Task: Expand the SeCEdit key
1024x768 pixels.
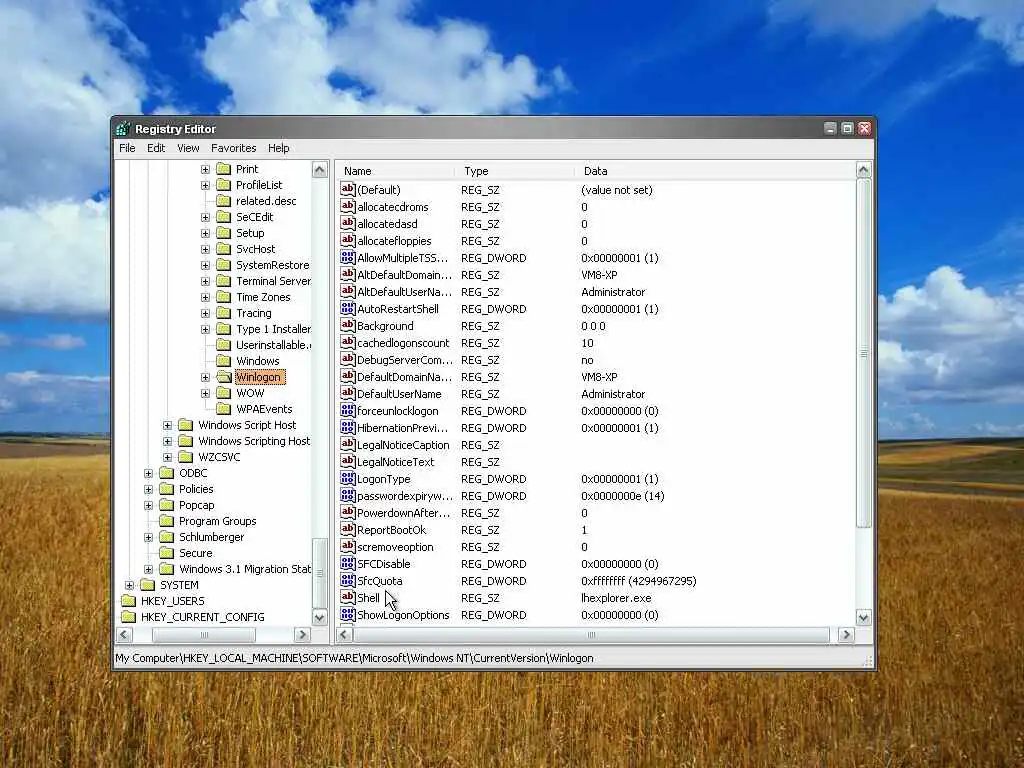Action: coord(205,217)
